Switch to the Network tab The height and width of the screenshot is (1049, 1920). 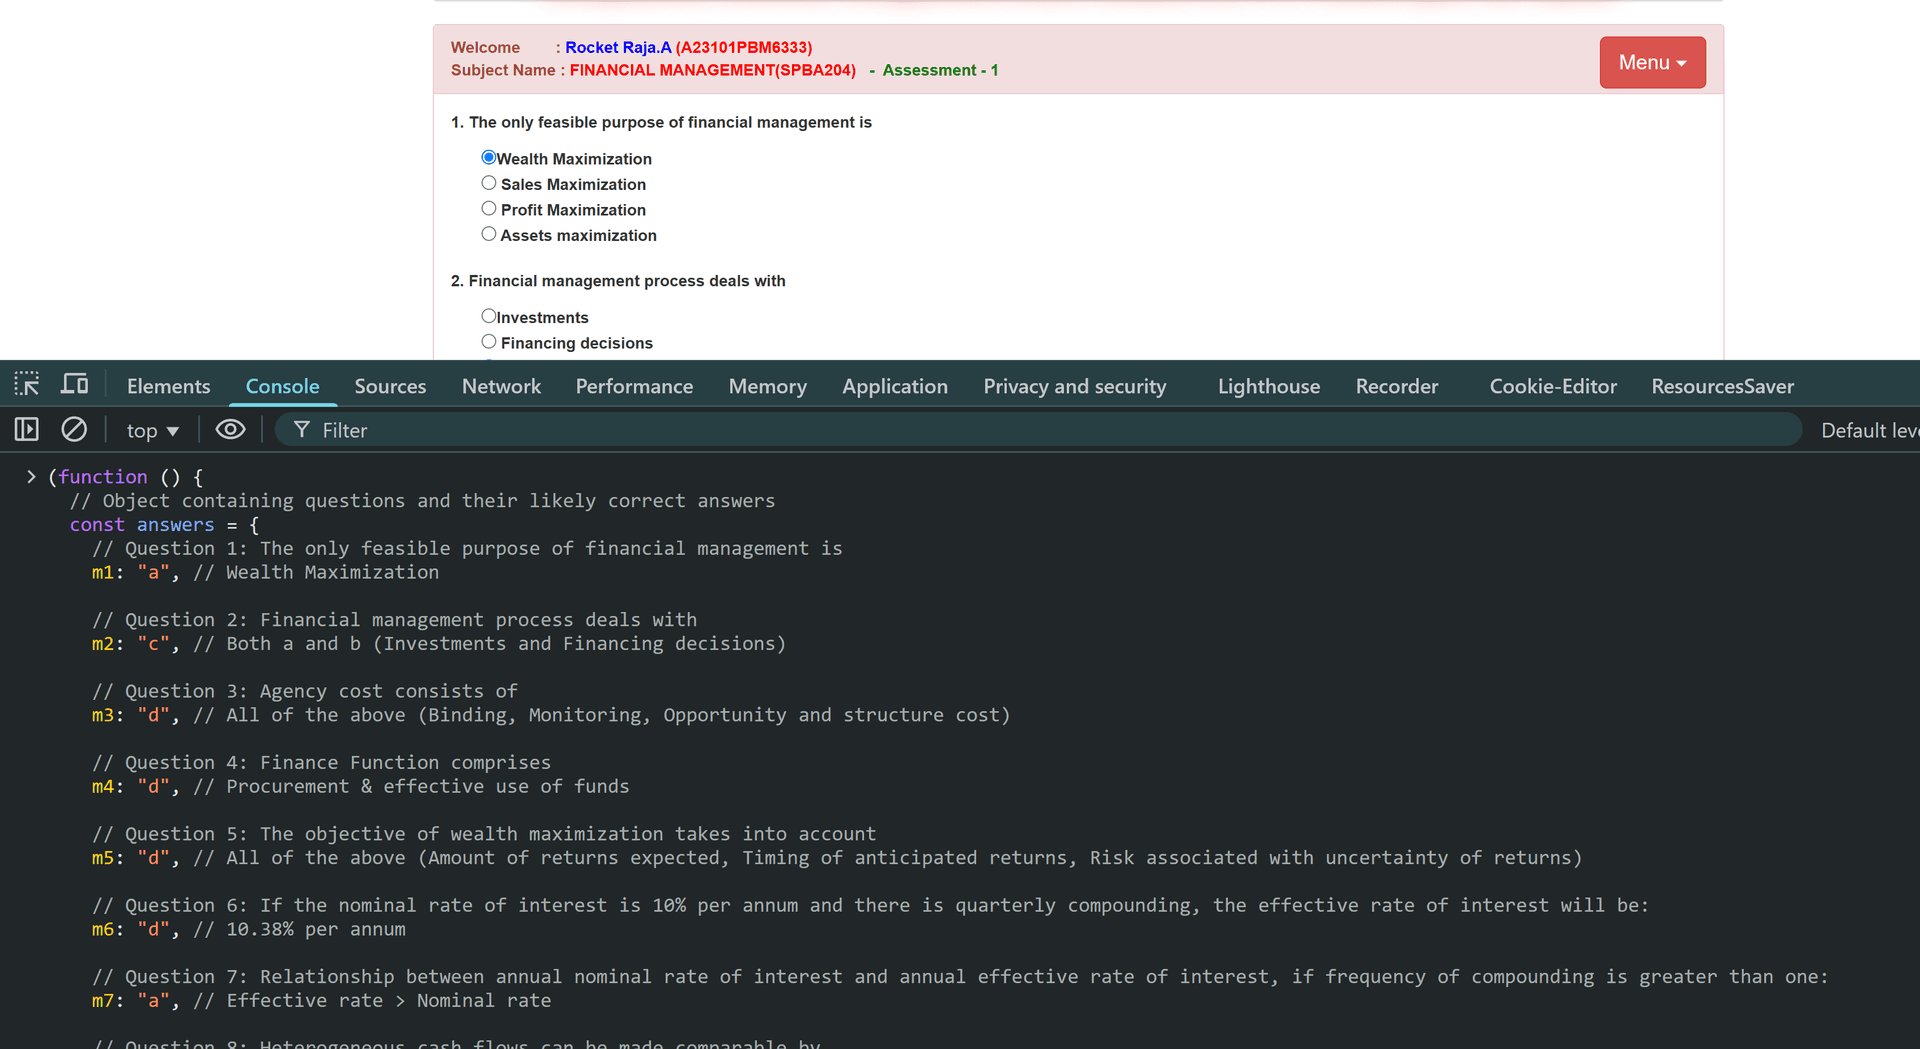coord(501,386)
